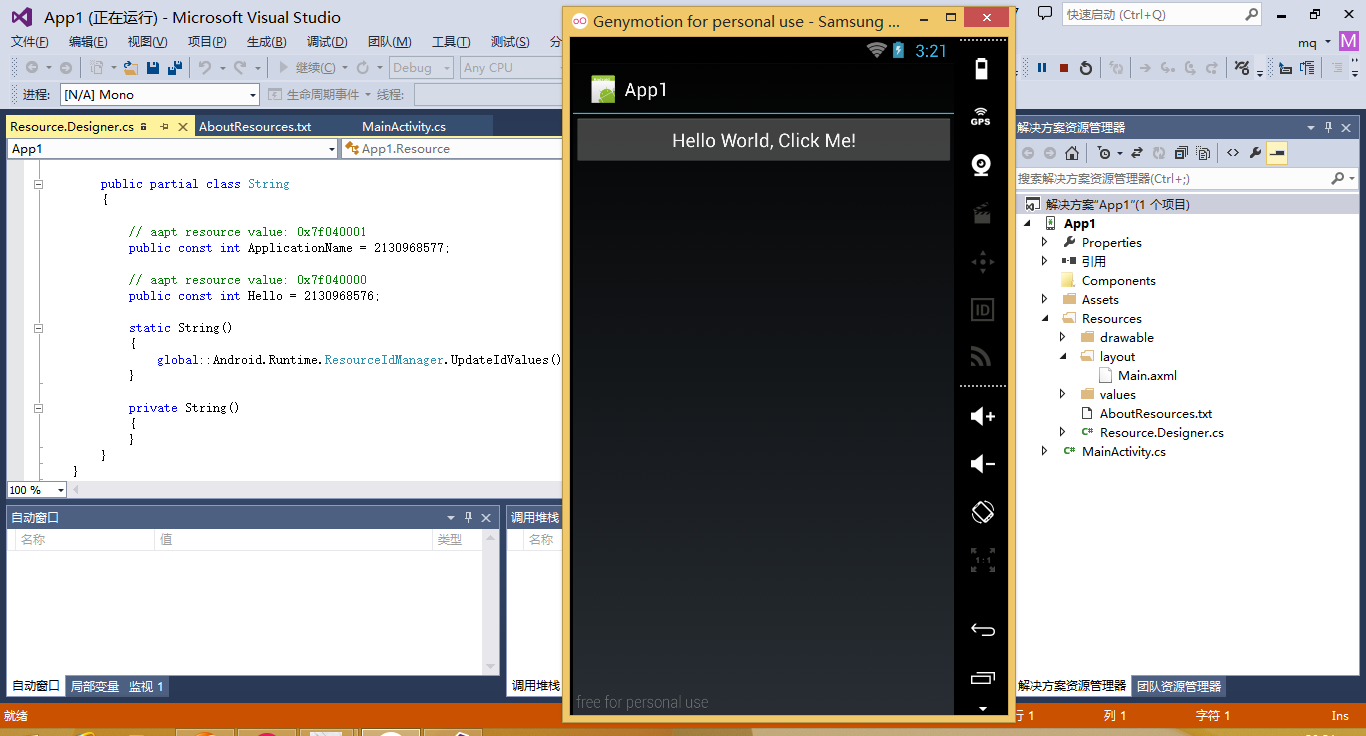Screen dimensions: 1366x736
Task: Collapse all in Solution Explorer toolbar
Action: (x=1181, y=153)
